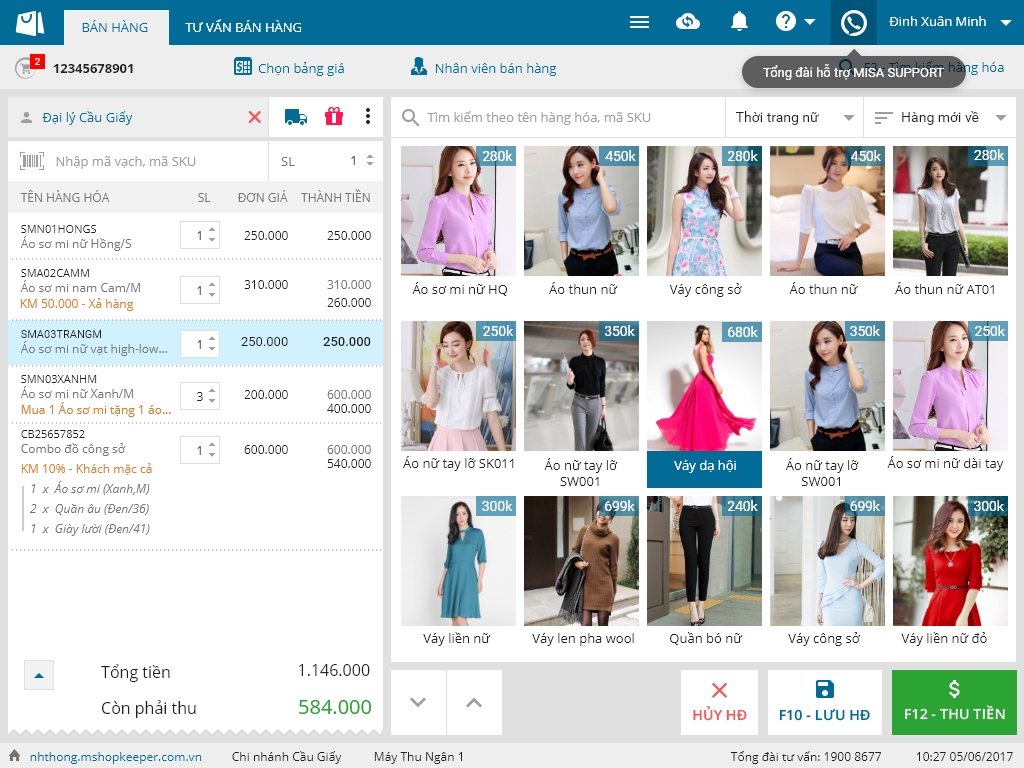The height and width of the screenshot is (768, 1024).
Task: Click the home icon in status bar
Action: (14, 756)
